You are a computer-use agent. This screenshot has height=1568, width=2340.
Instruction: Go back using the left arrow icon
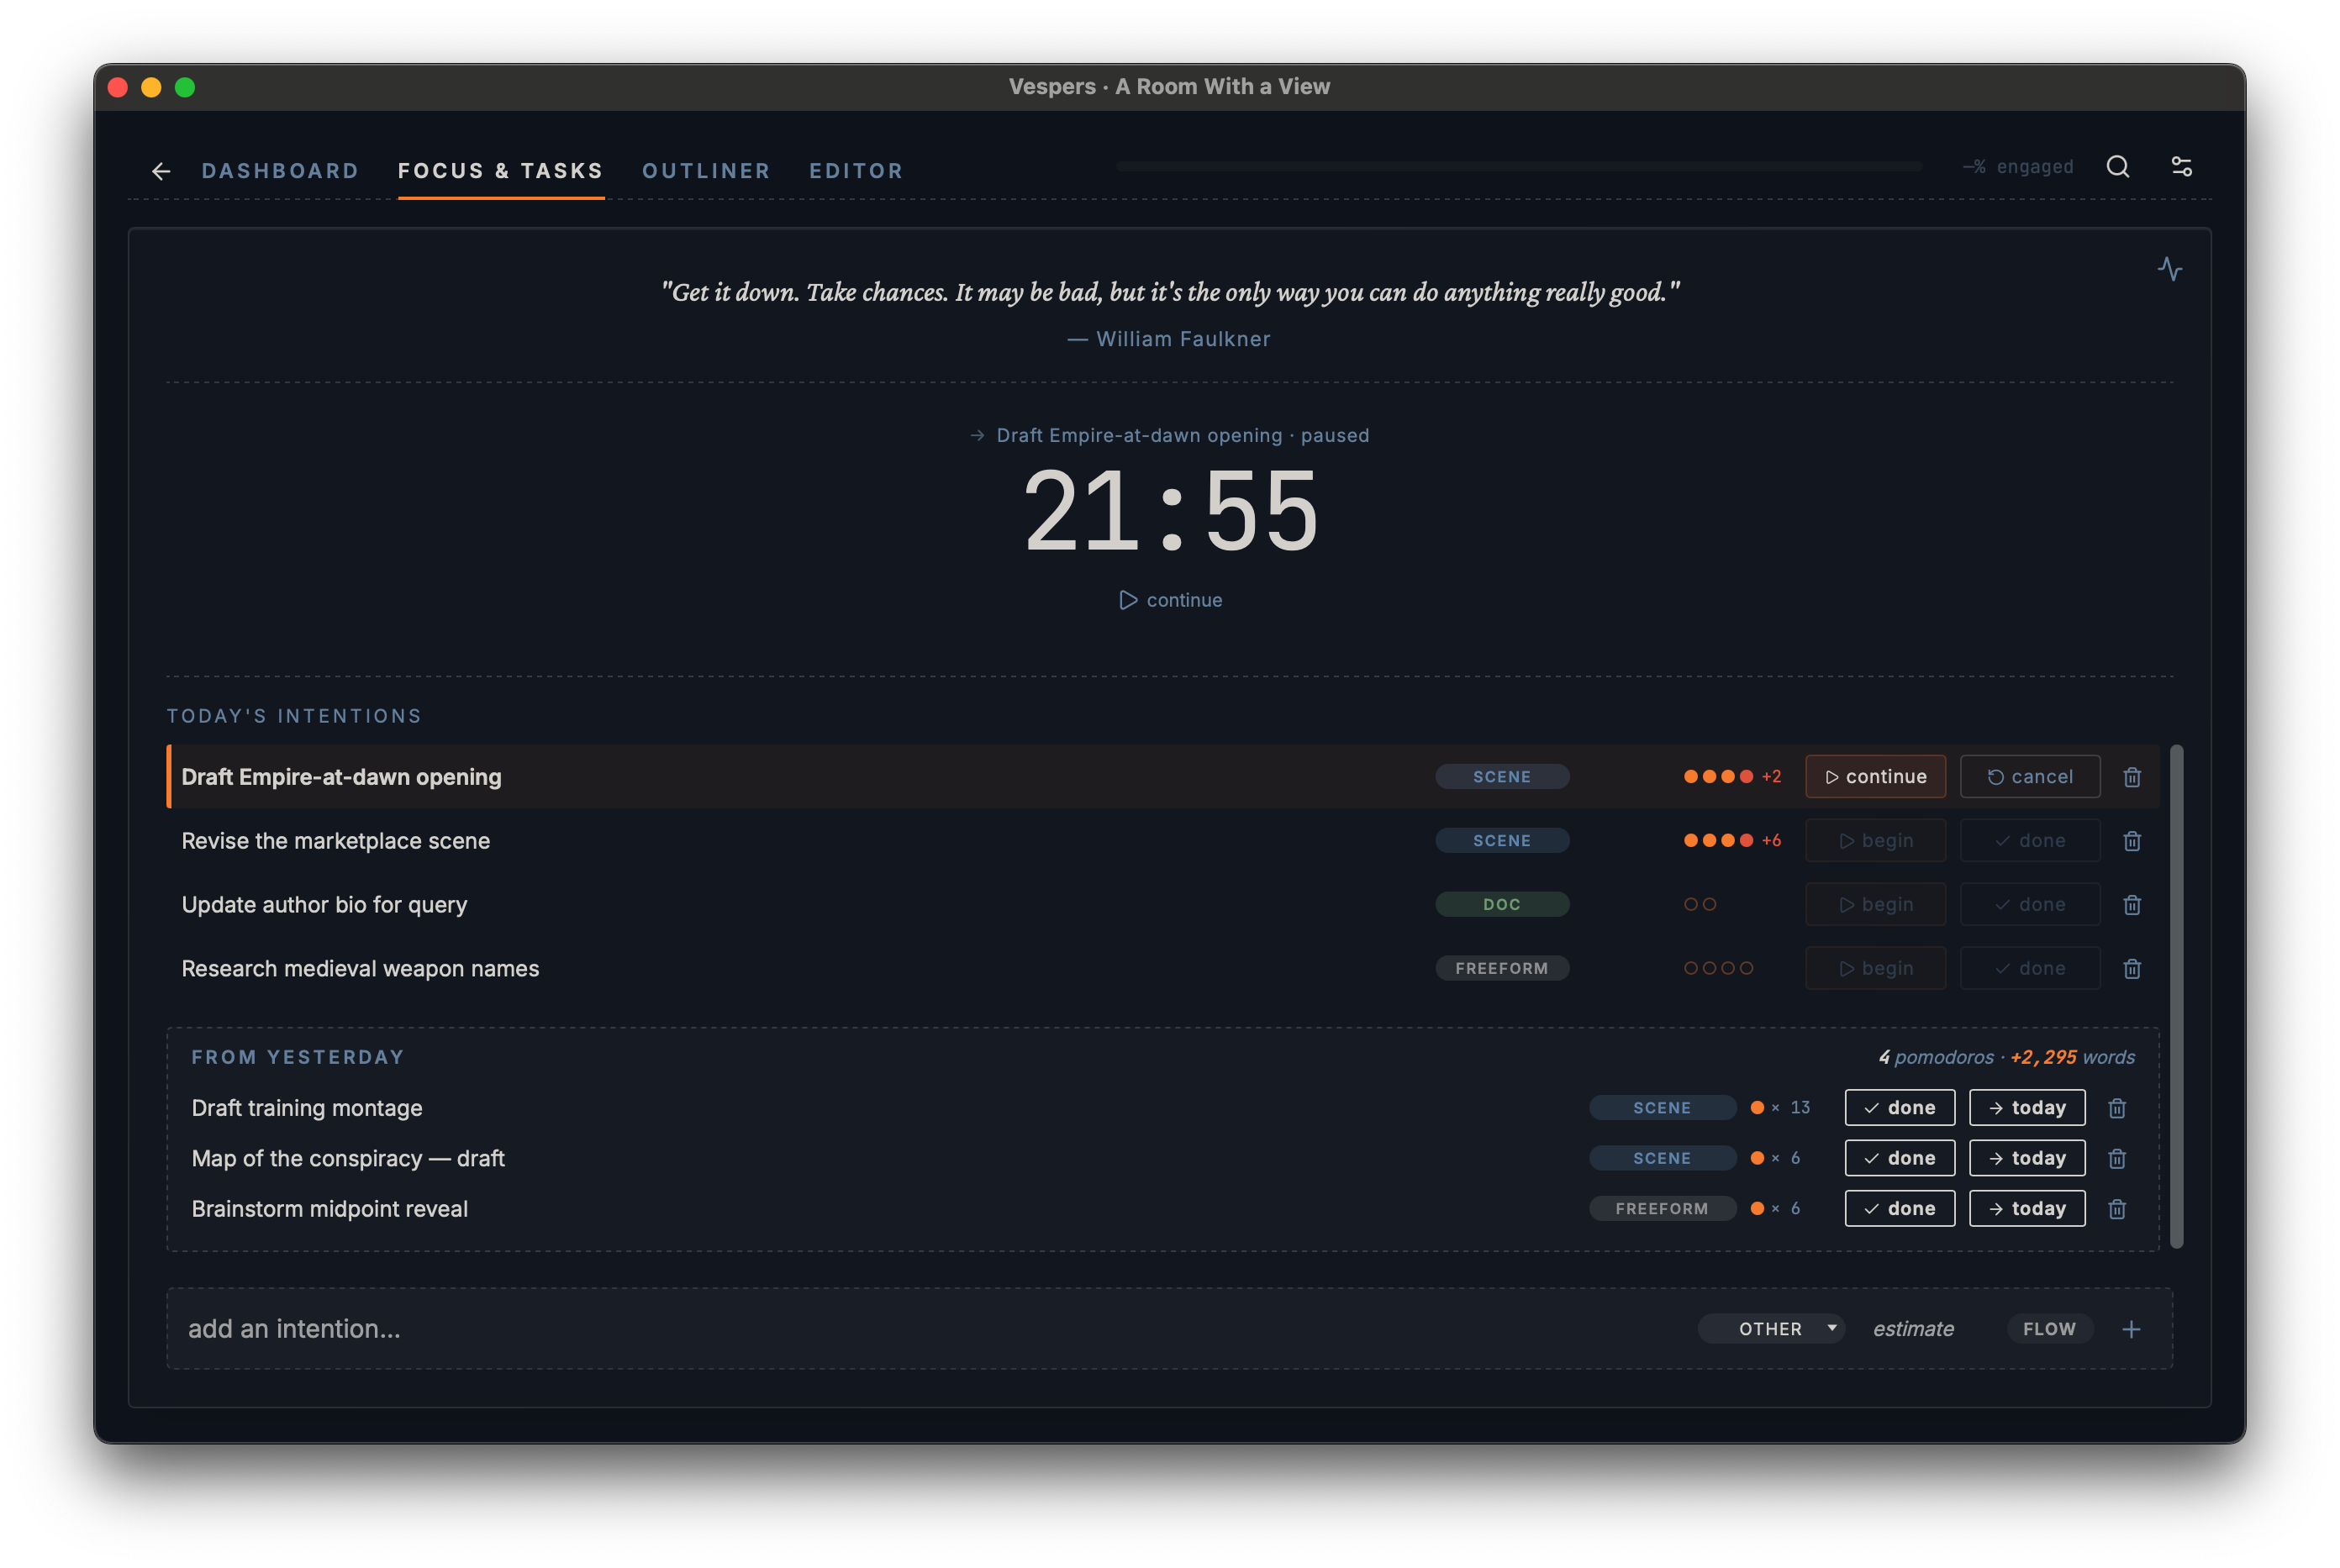(161, 171)
